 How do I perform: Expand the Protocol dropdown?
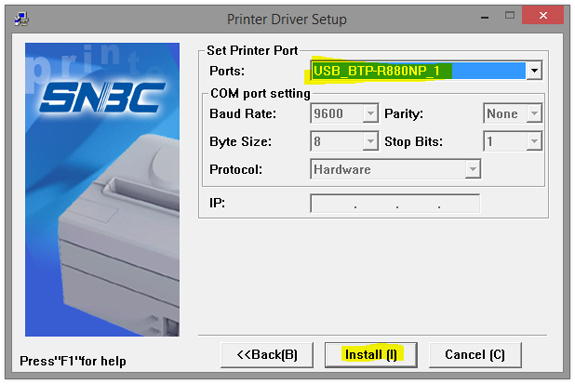tap(473, 169)
